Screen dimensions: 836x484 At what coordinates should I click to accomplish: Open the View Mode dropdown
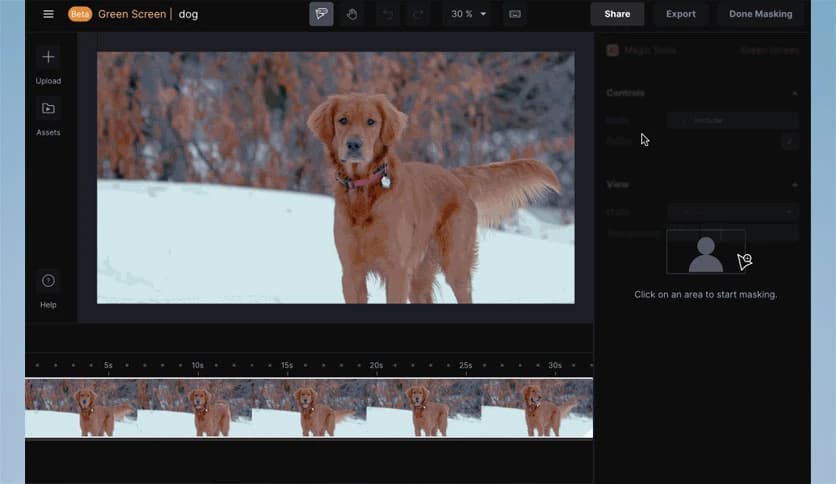coord(732,212)
